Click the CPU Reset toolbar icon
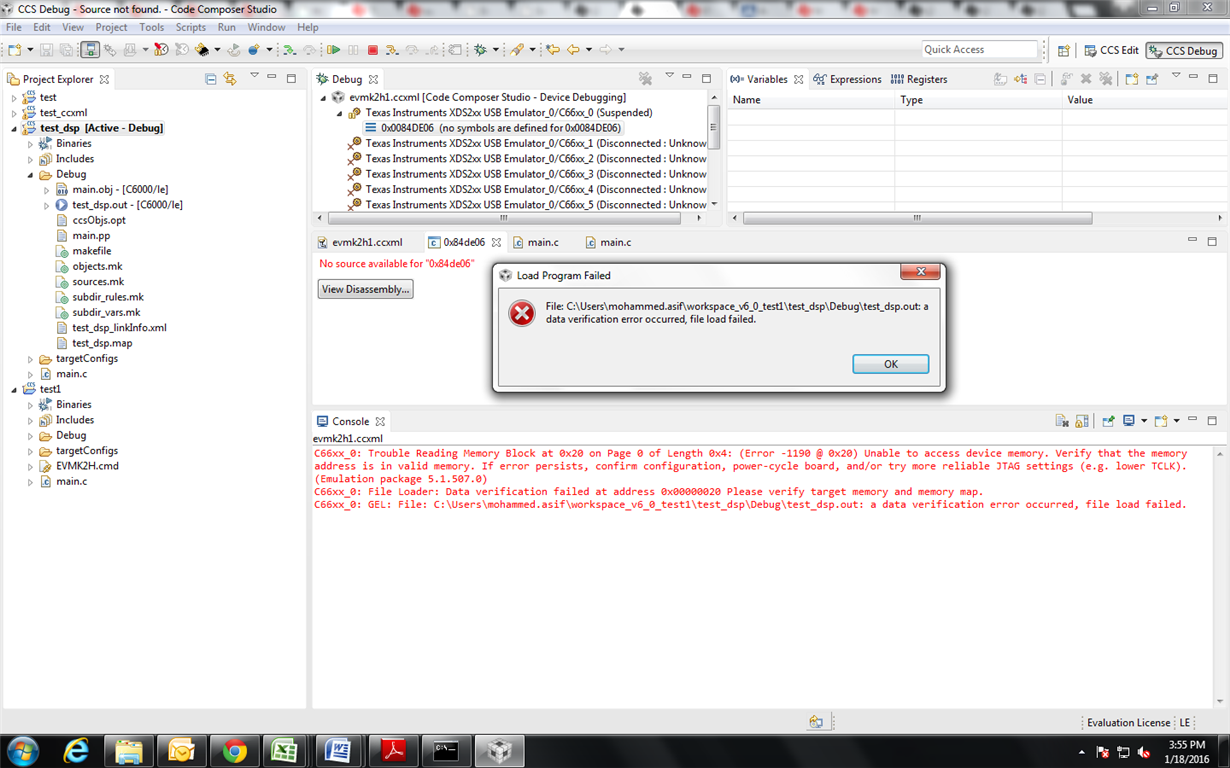 tap(234, 49)
